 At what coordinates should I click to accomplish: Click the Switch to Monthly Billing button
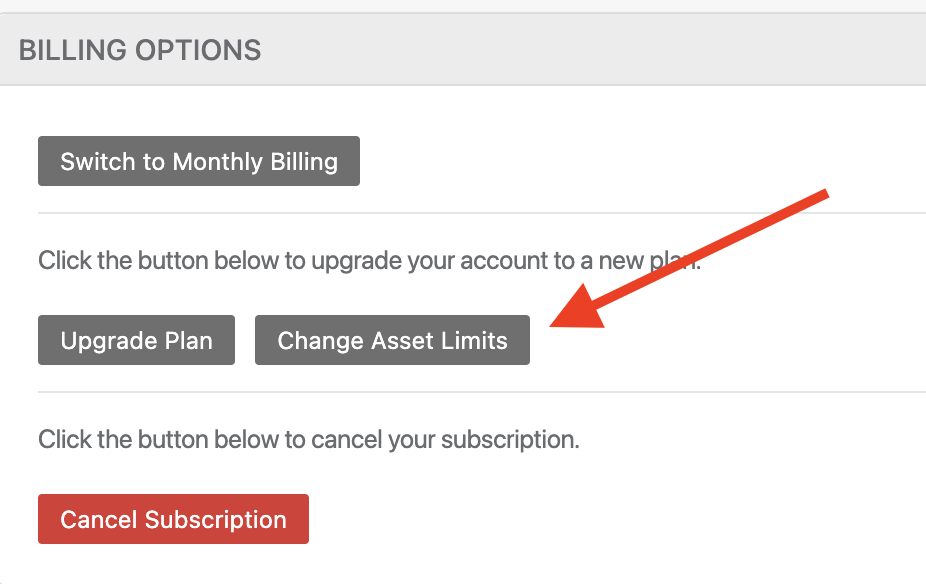(x=198, y=160)
